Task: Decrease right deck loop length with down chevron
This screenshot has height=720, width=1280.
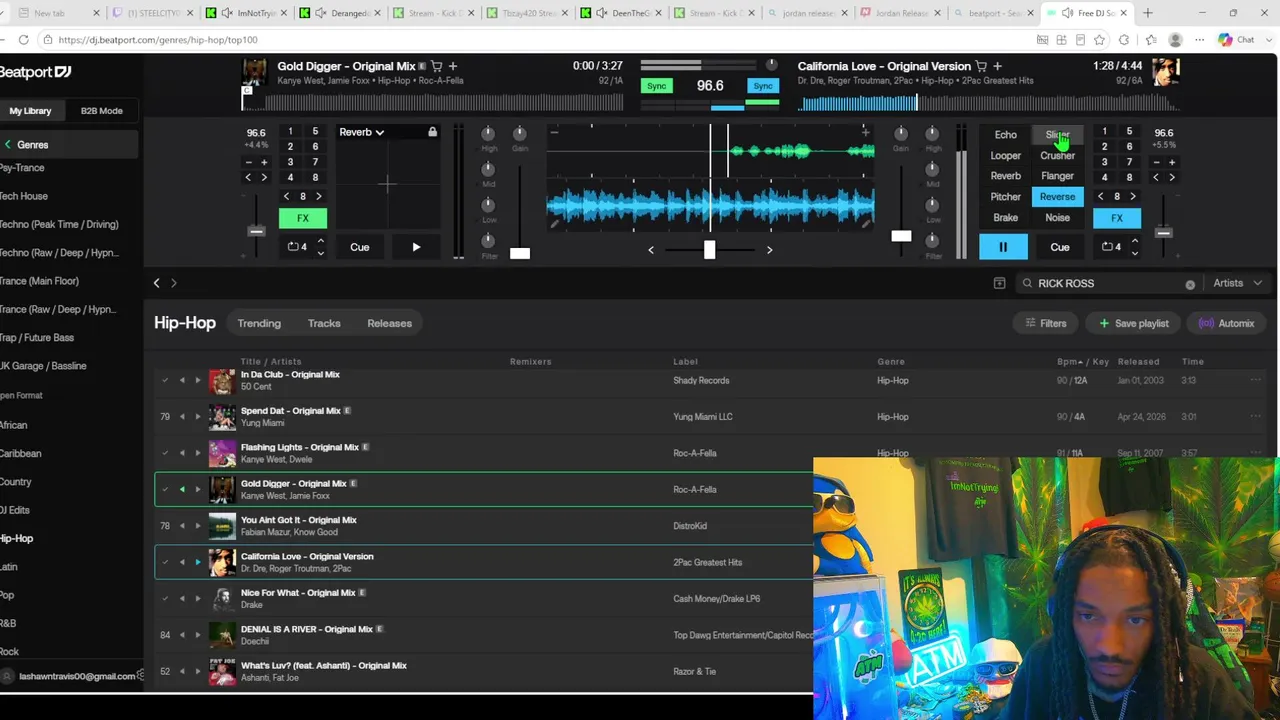Action: 1135,253
